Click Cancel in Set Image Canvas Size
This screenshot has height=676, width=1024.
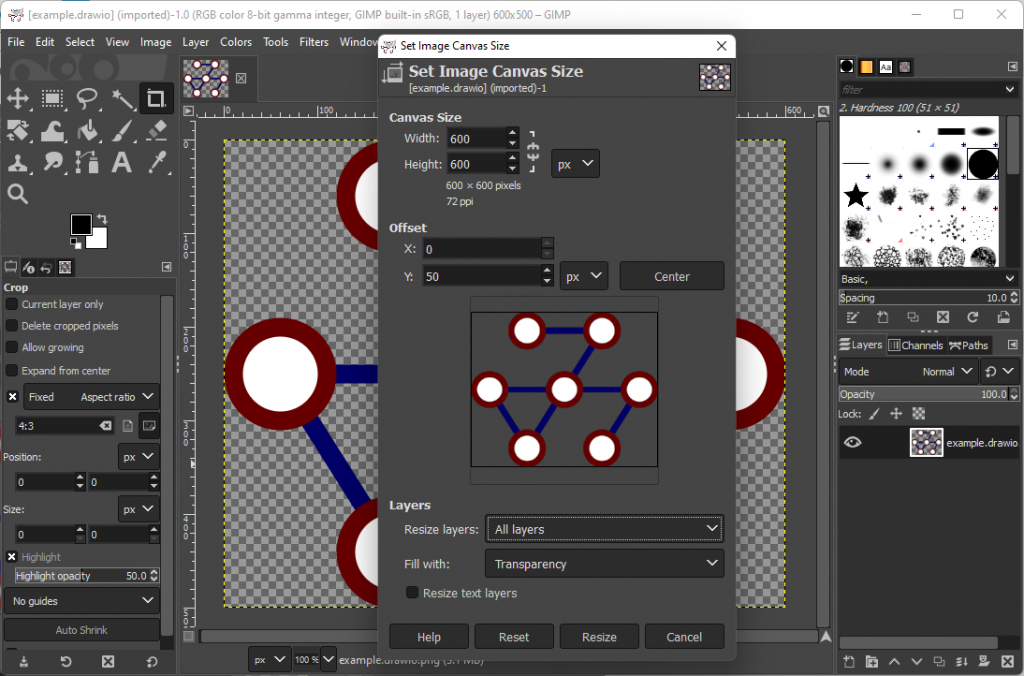pos(684,637)
